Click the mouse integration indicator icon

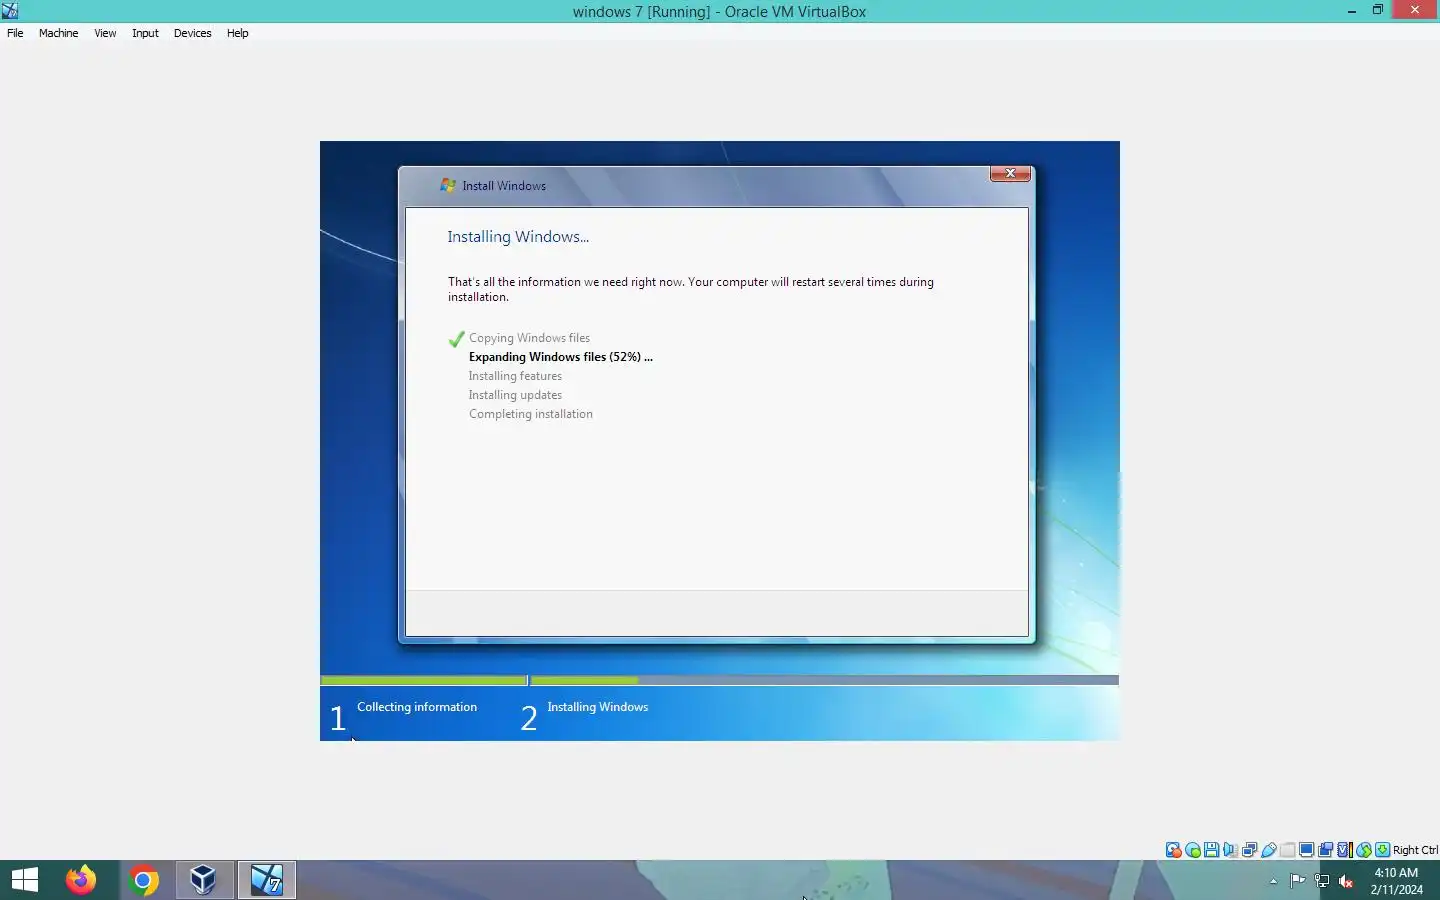tap(1364, 850)
